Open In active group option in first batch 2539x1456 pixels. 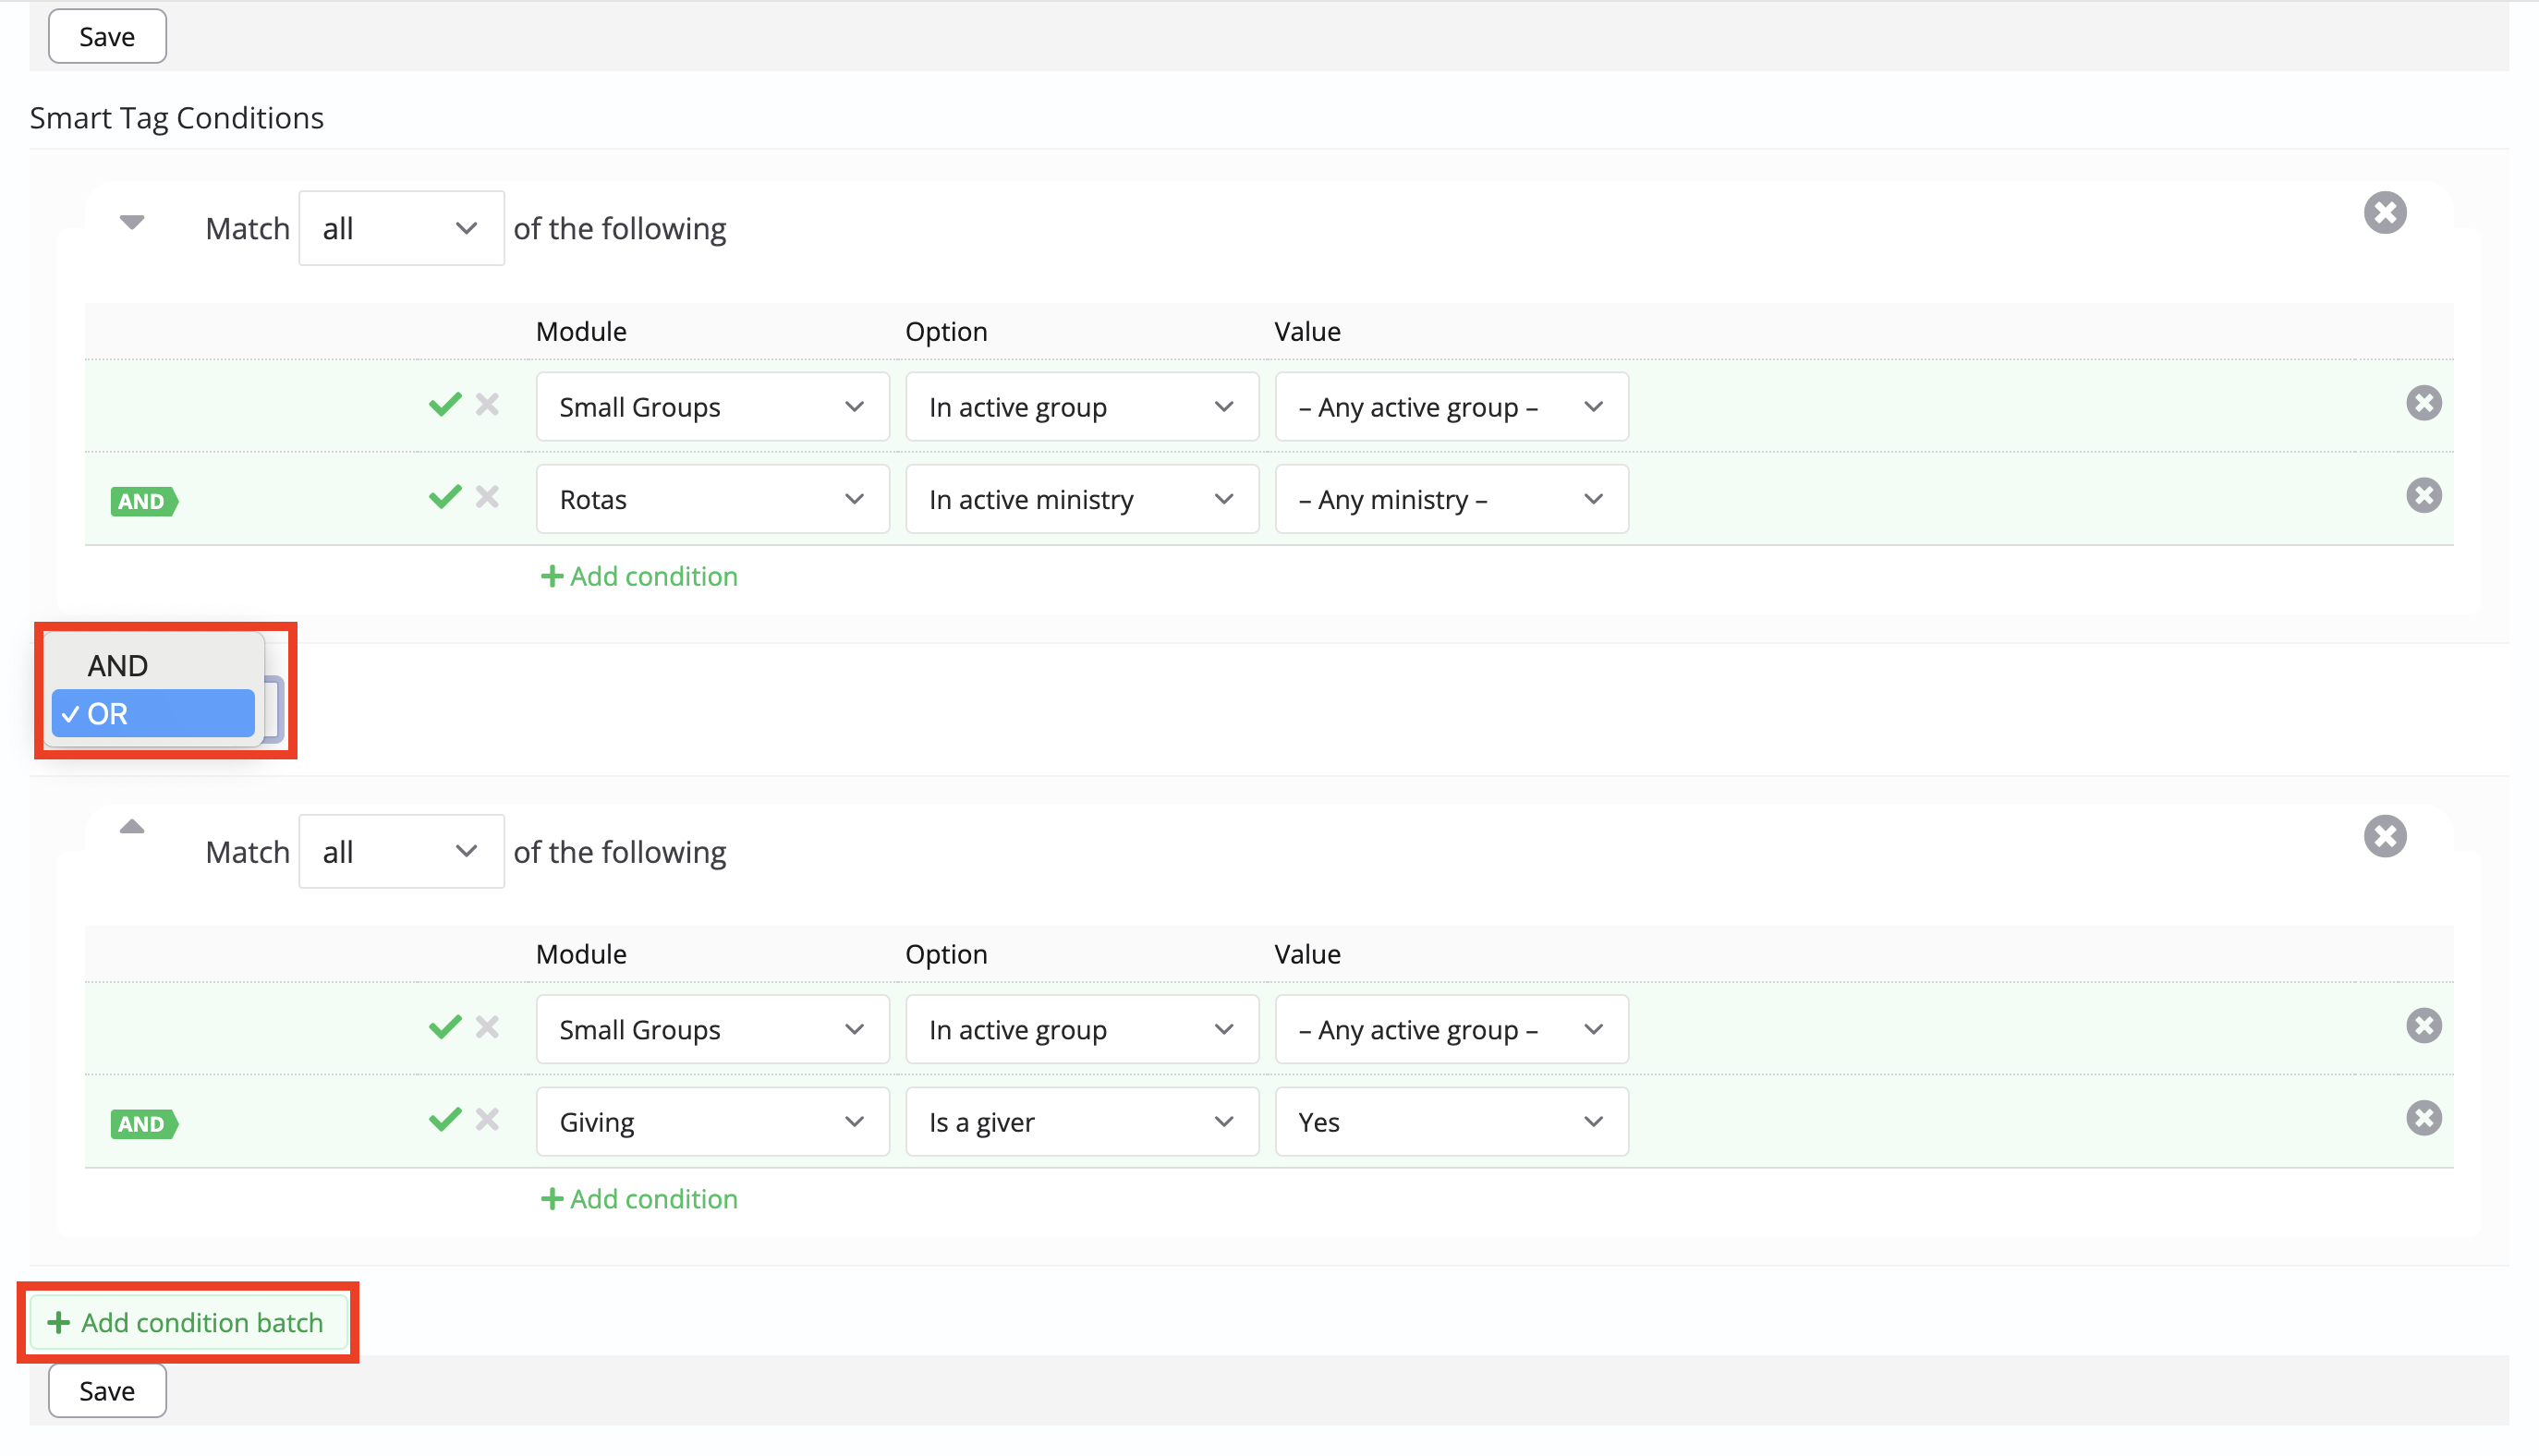tap(1081, 407)
